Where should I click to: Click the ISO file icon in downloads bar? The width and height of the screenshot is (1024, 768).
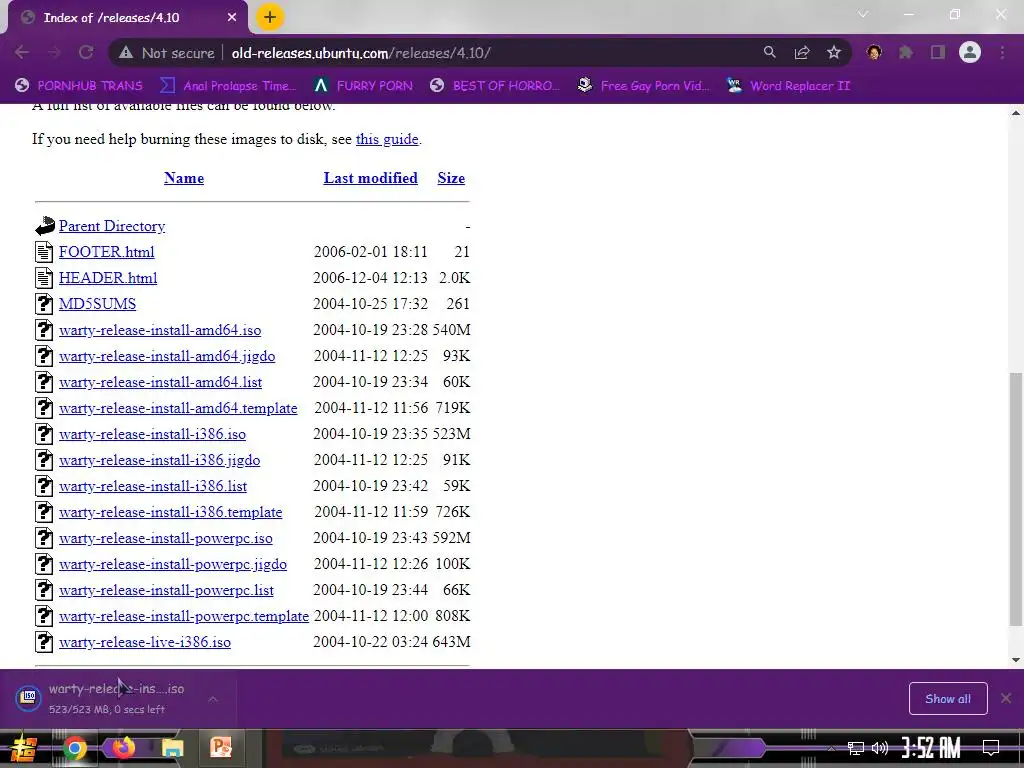click(29, 698)
